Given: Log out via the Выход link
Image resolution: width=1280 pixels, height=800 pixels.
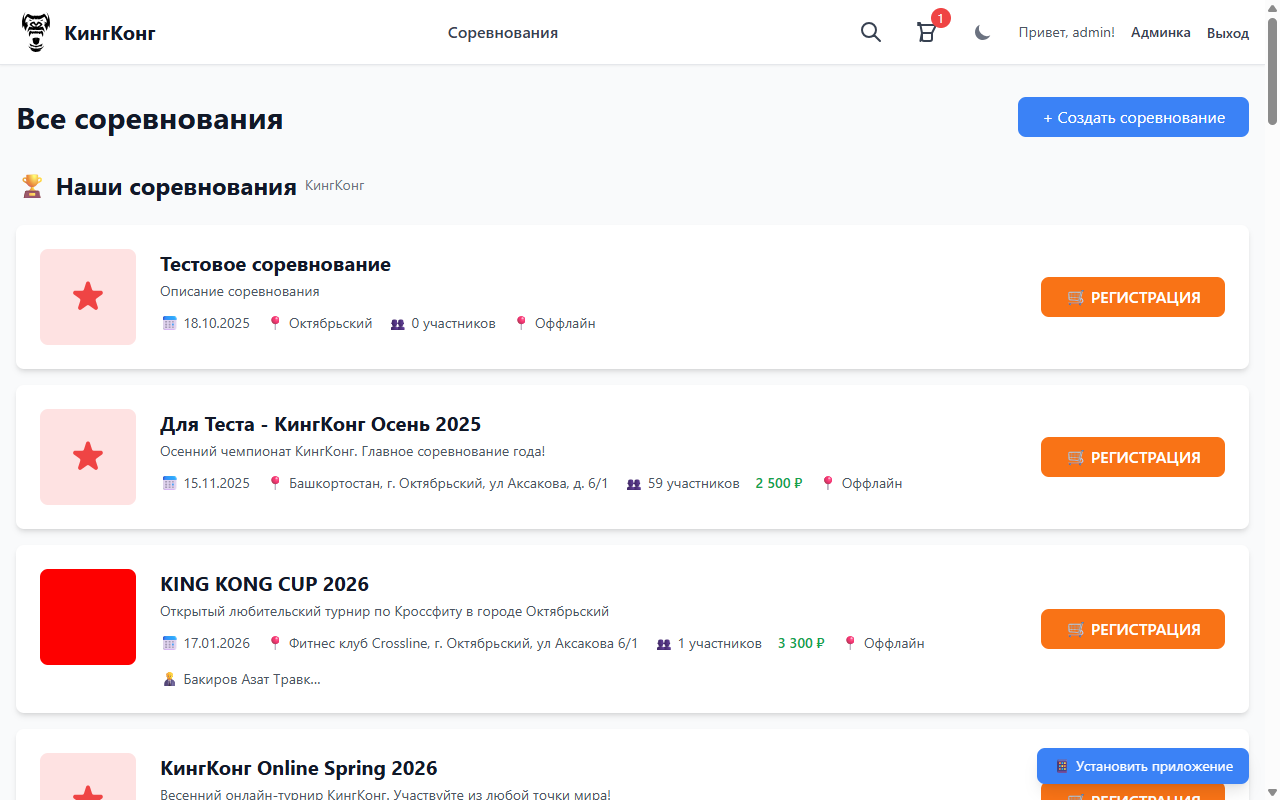Looking at the screenshot, I should [1227, 33].
